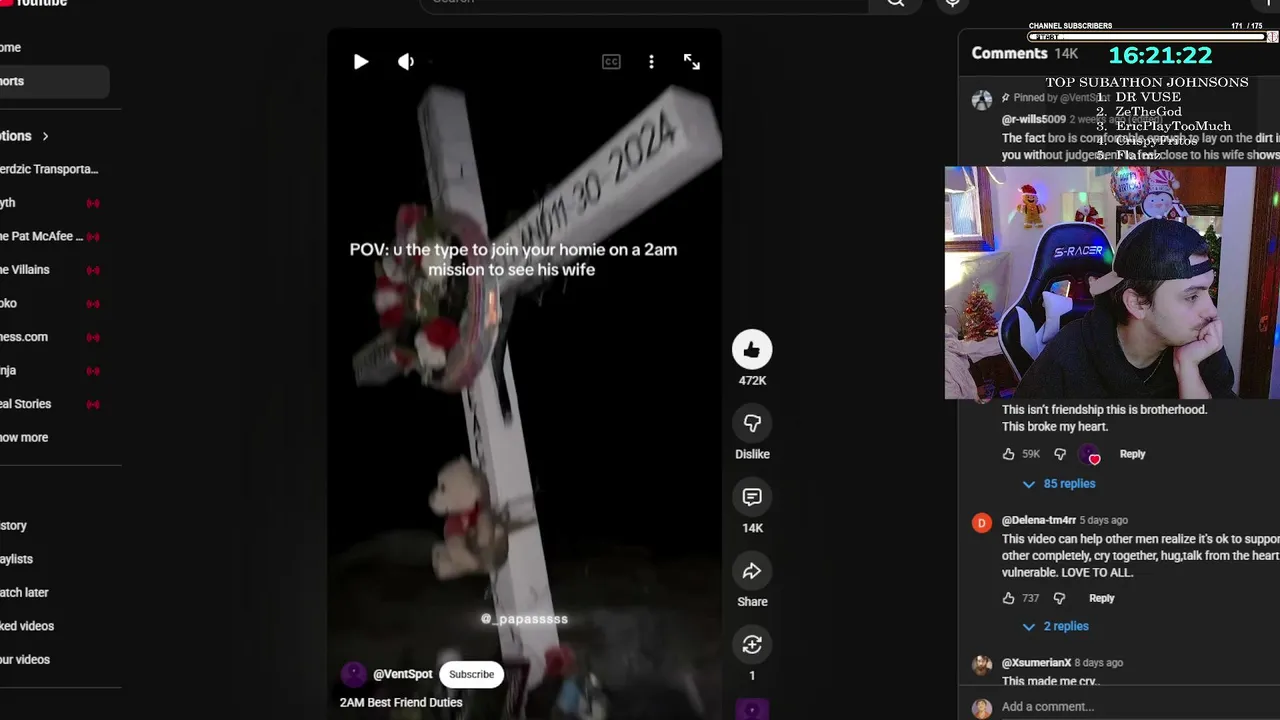Screen dimensions: 1280x720
Task: Open the @VentSpot channel link
Action: tap(402, 674)
